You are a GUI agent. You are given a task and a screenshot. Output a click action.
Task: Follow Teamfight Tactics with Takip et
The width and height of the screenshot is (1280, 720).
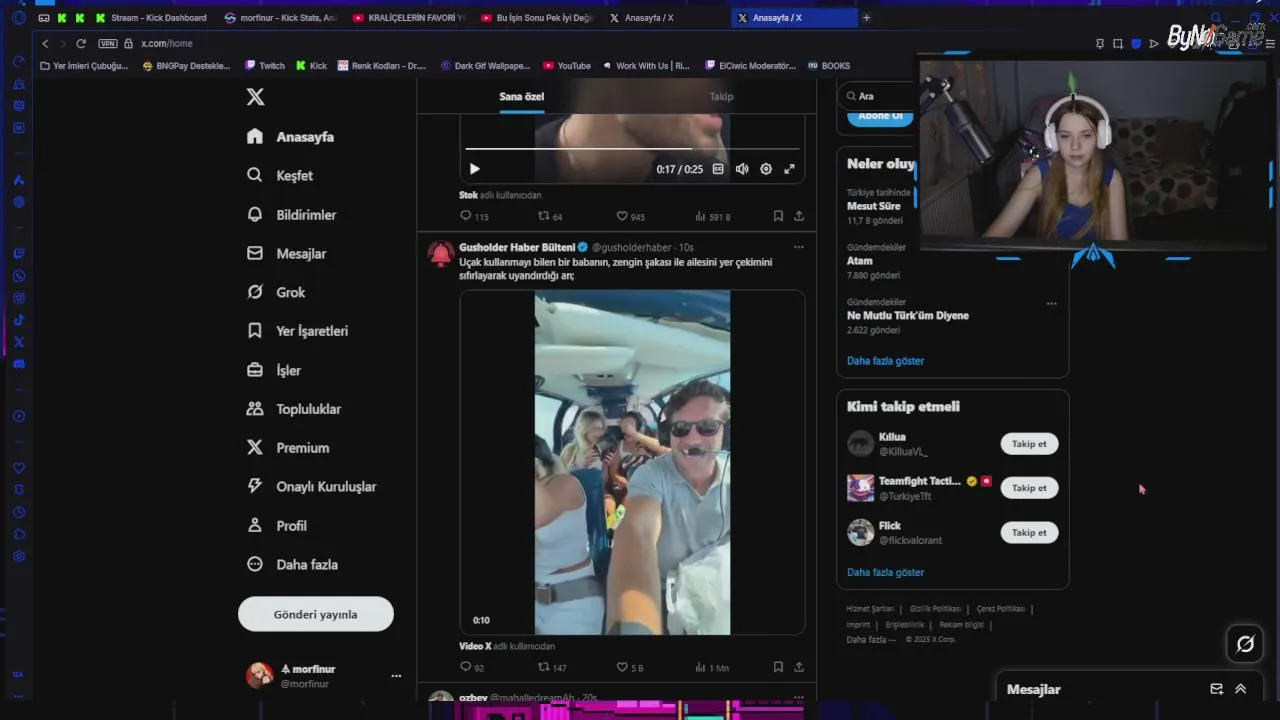[x=1029, y=488]
